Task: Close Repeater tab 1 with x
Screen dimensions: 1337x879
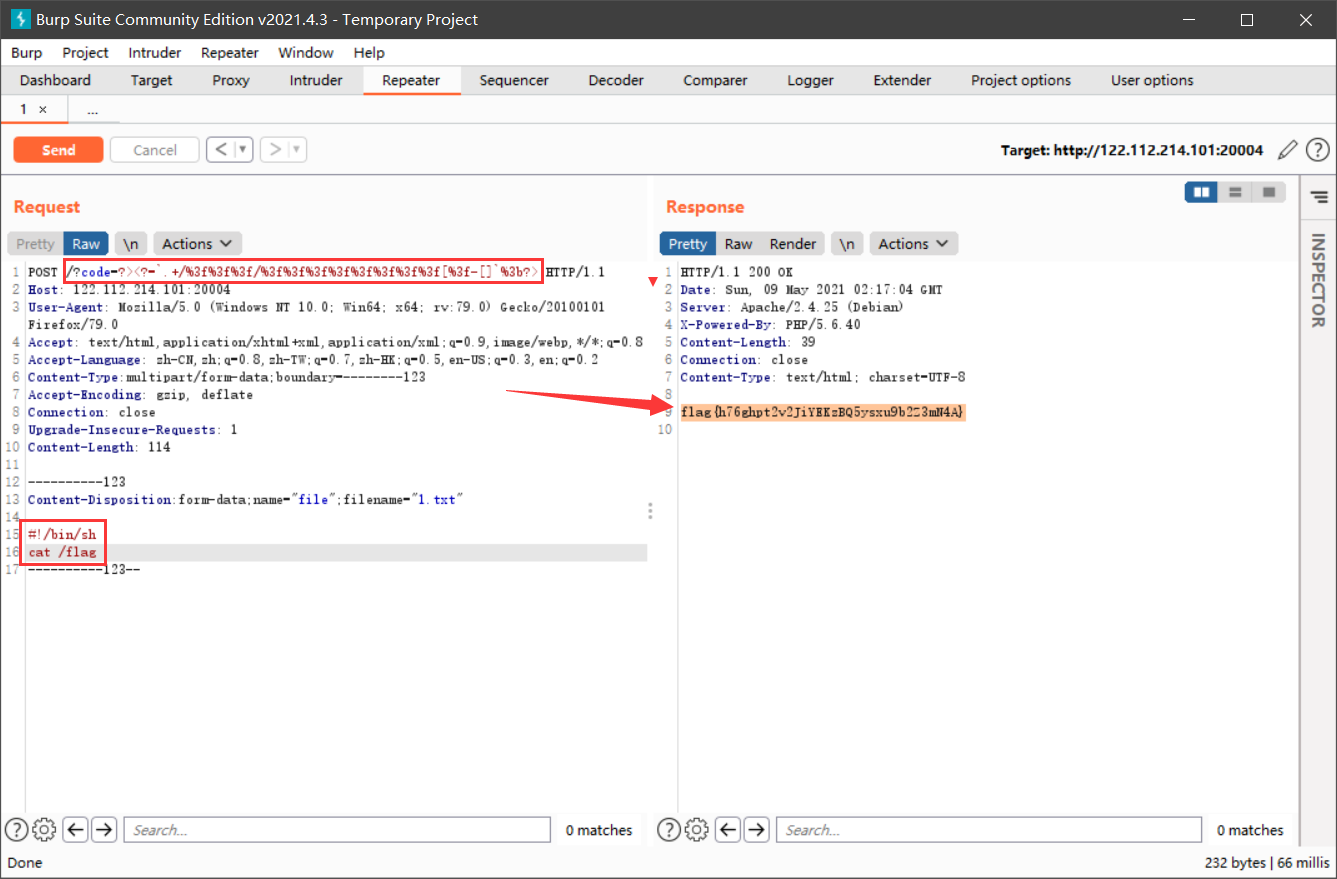Action: [x=43, y=110]
